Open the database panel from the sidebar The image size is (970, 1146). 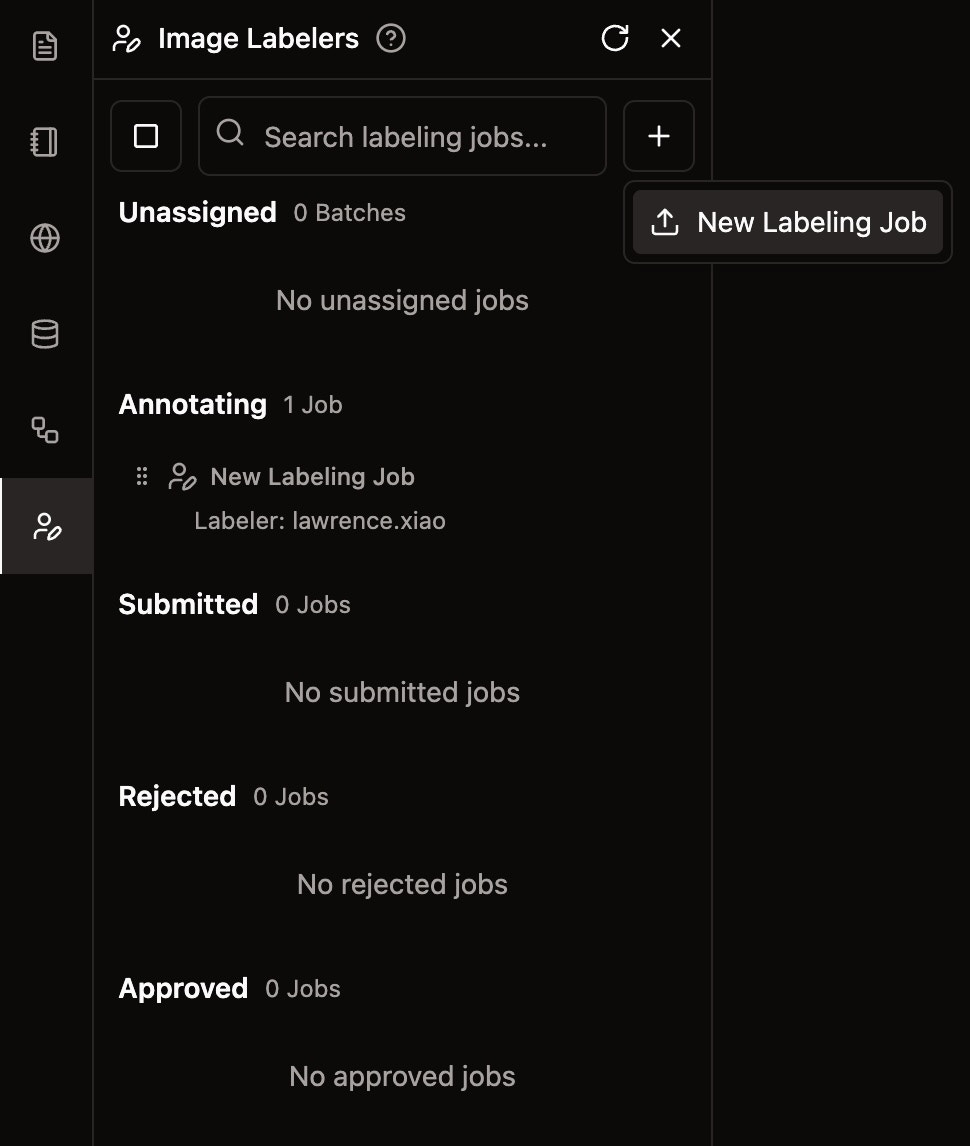tap(45, 334)
